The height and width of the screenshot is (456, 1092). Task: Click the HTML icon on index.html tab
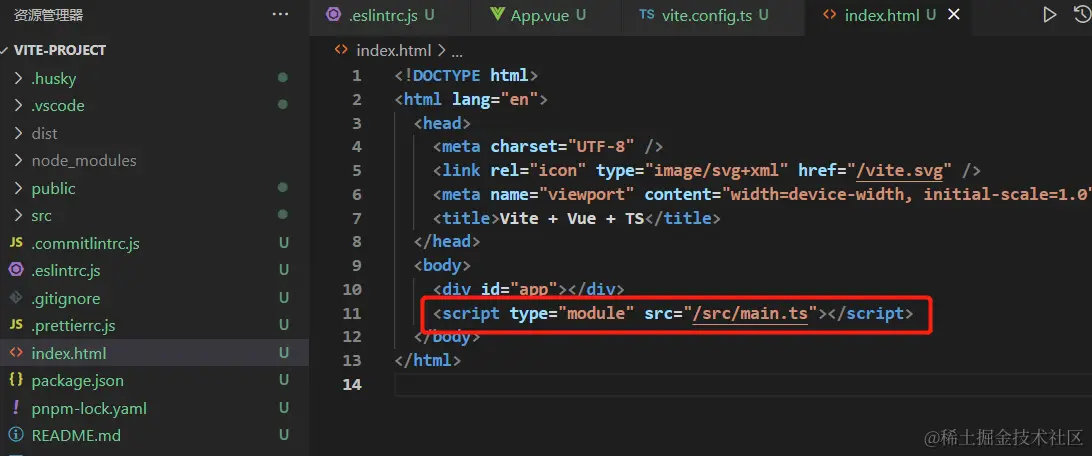click(x=829, y=15)
